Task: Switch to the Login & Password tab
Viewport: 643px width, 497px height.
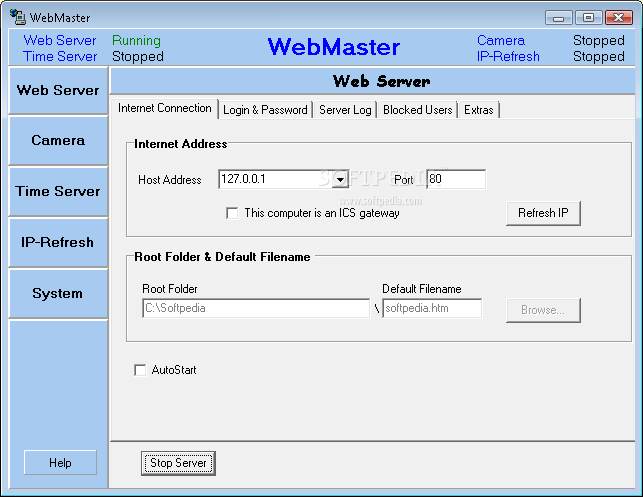Action: coord(265,110)
